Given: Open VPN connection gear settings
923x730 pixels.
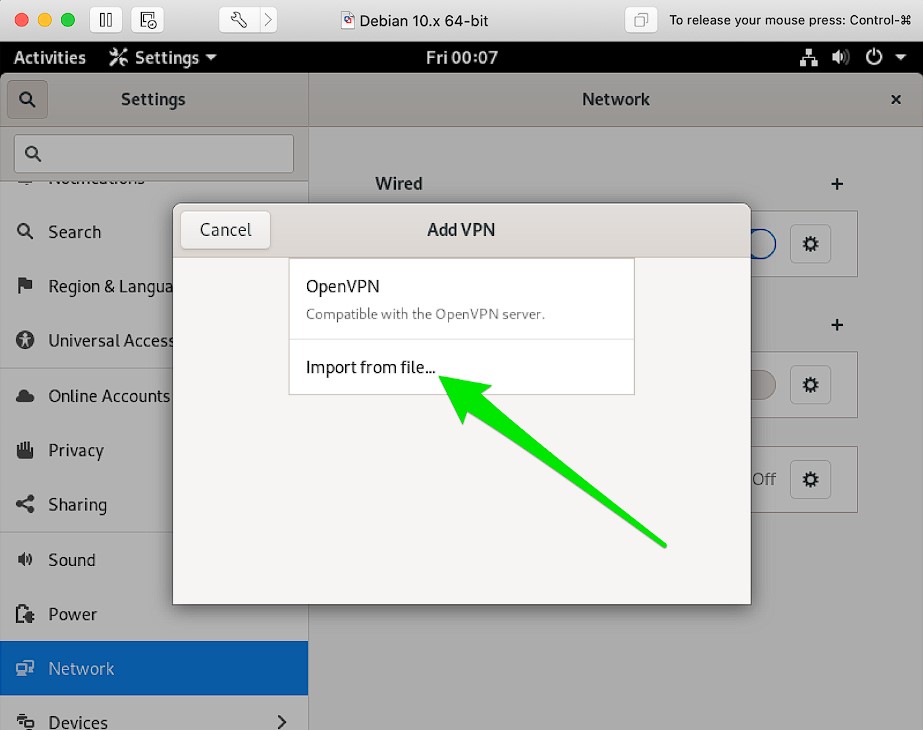Looking at the screenshot, I should pos(810,385).
